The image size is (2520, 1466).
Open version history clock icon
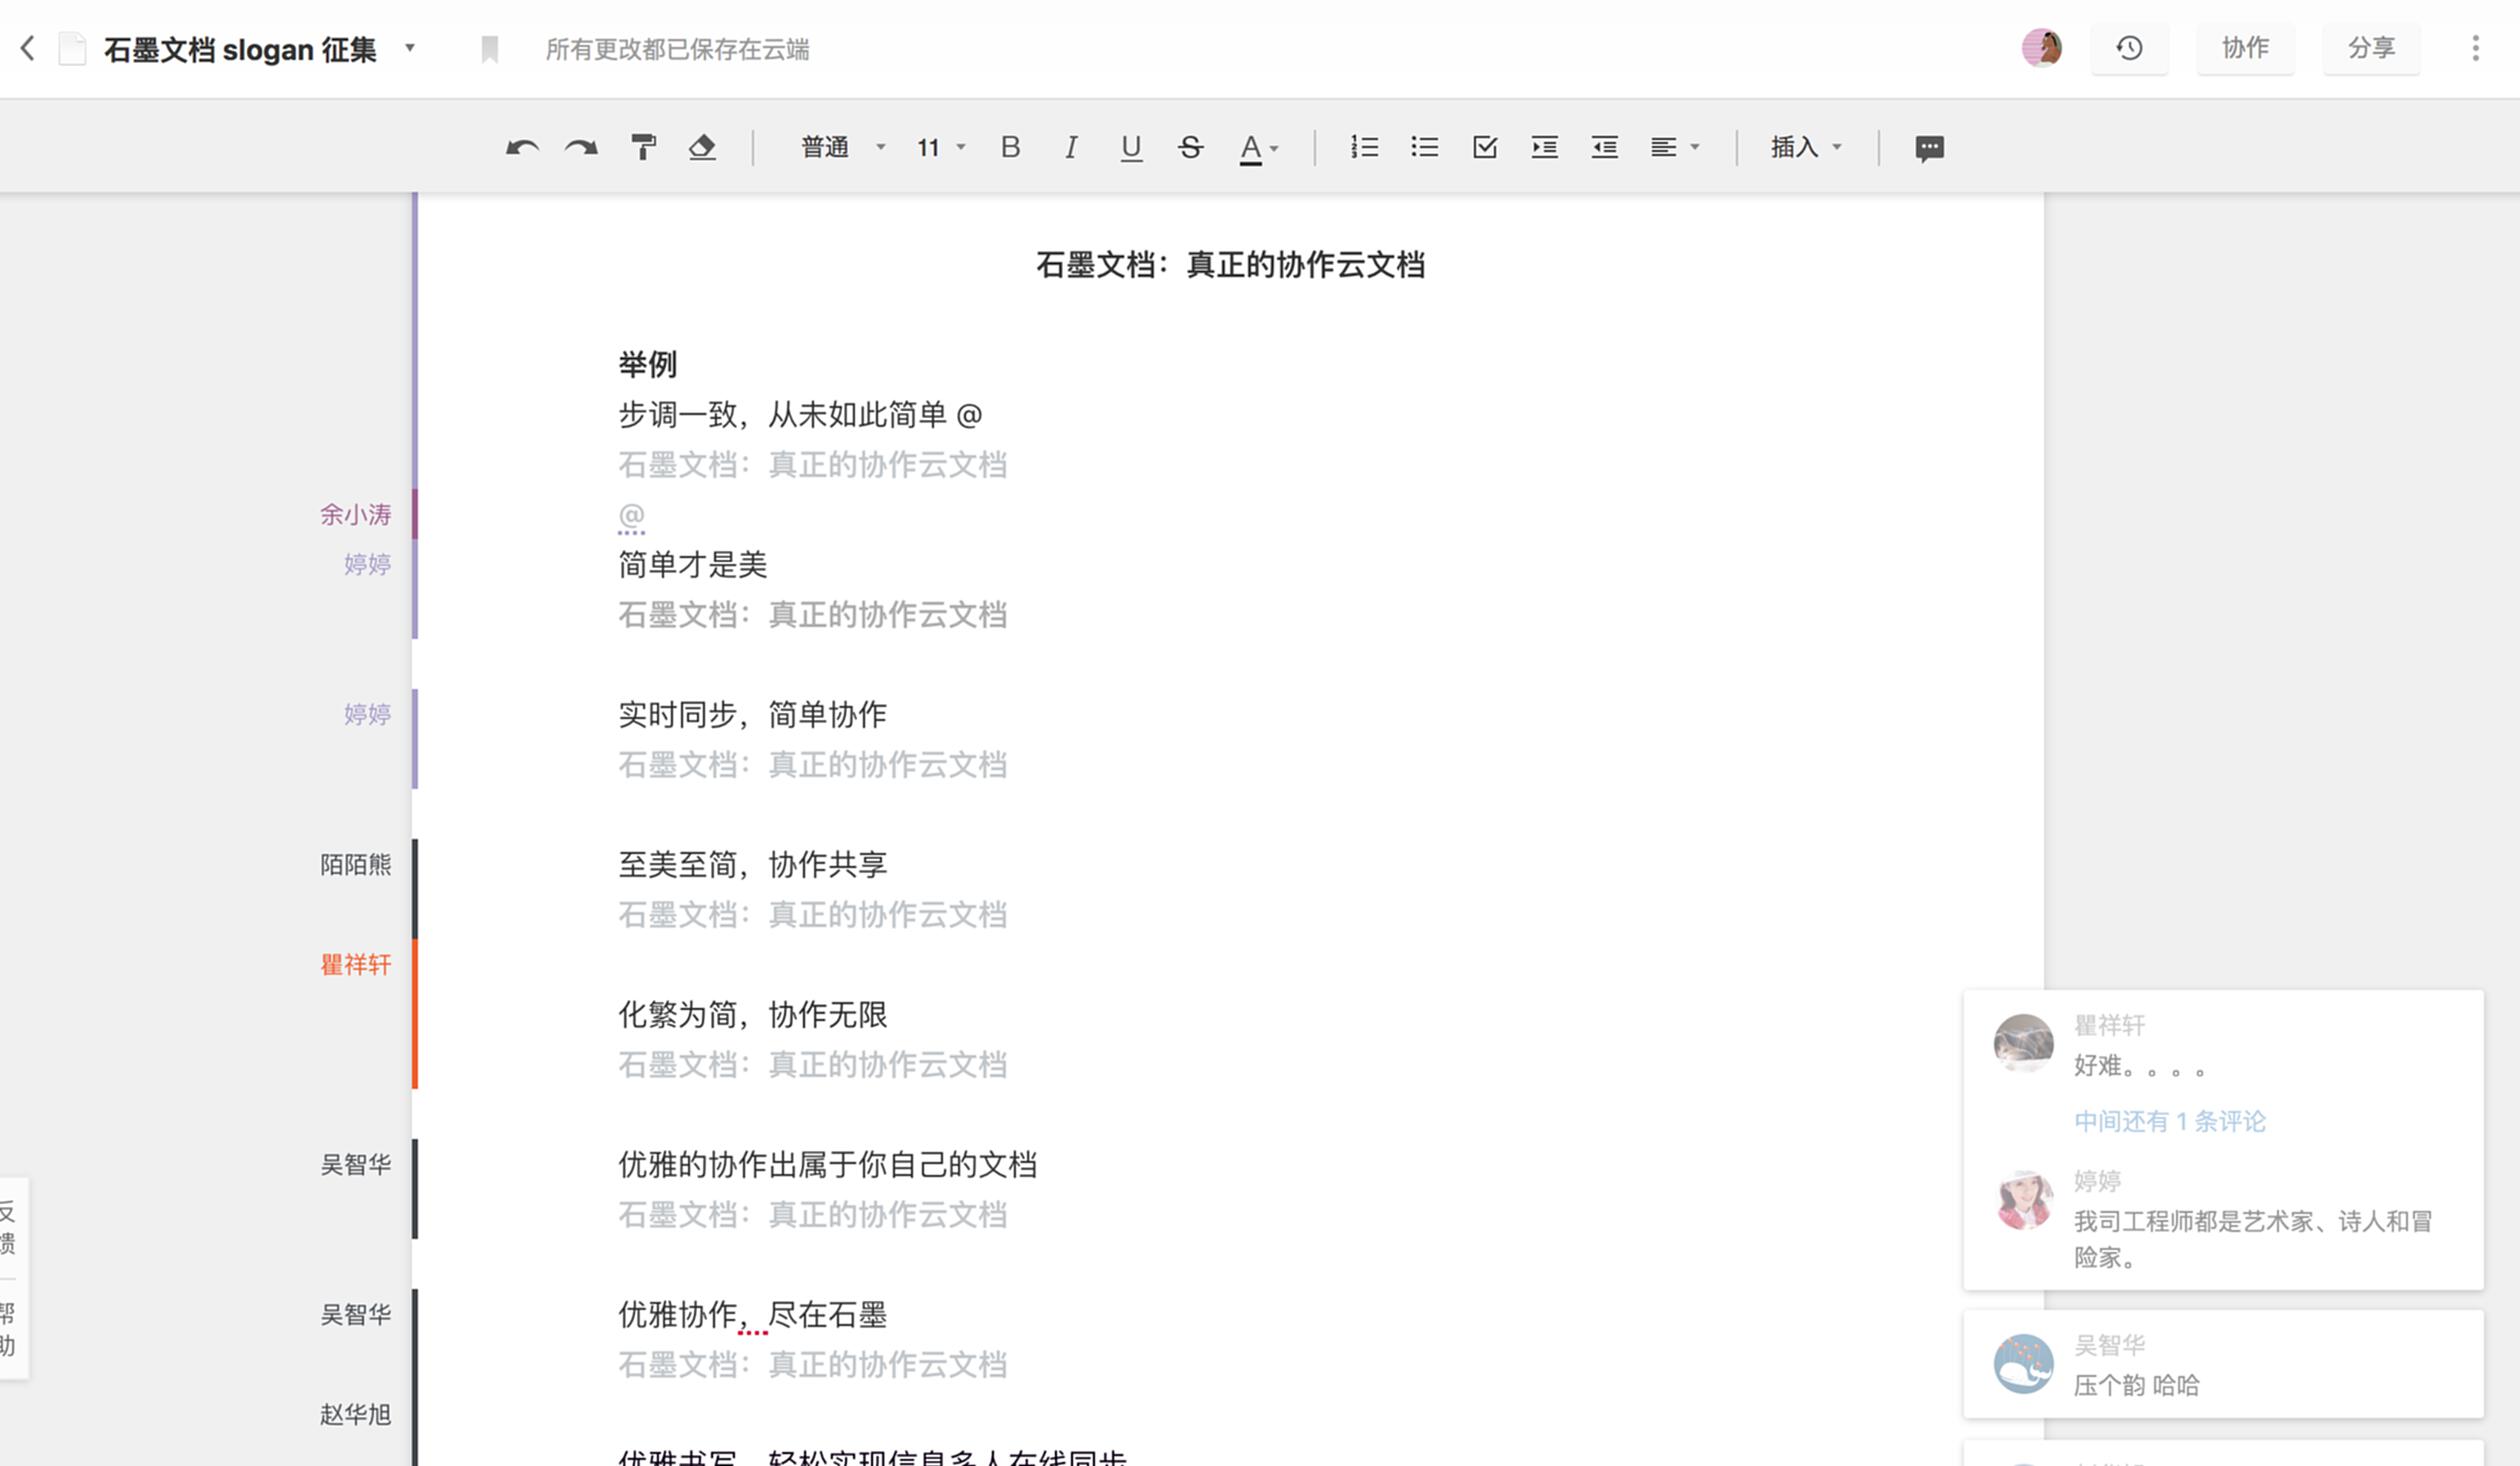2129,48
